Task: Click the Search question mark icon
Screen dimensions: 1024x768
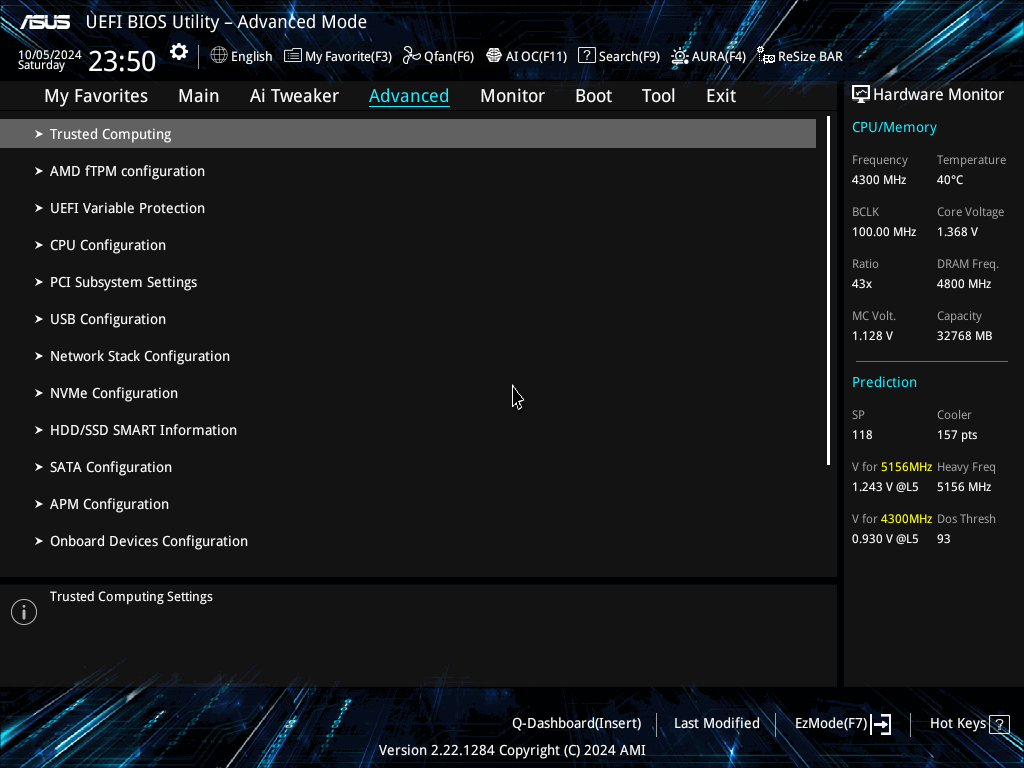Action: coord(586,56)
